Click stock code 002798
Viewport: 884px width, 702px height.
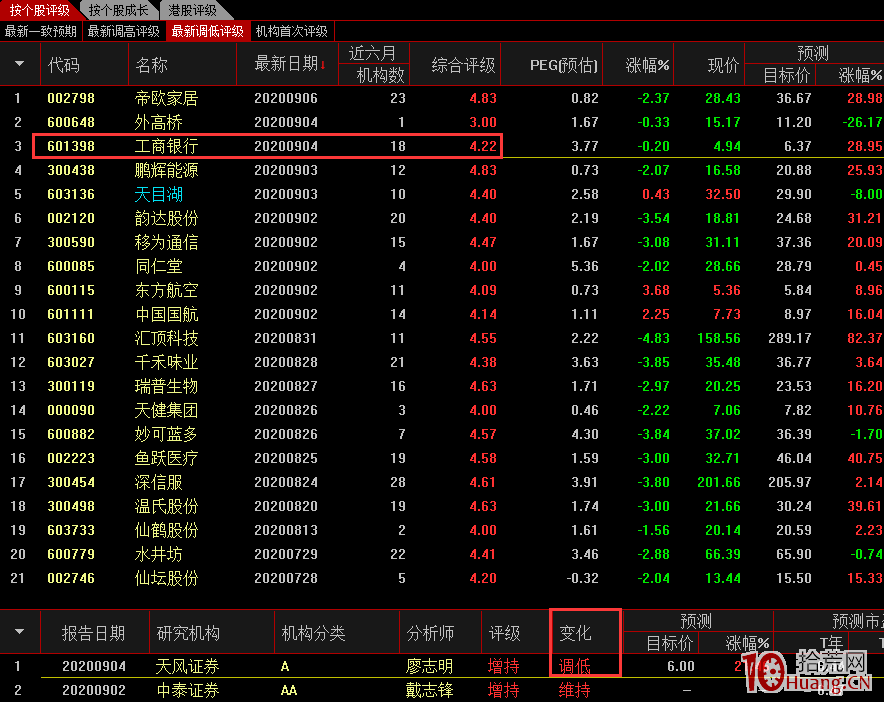pyautogui.click(x=71, y=98)
